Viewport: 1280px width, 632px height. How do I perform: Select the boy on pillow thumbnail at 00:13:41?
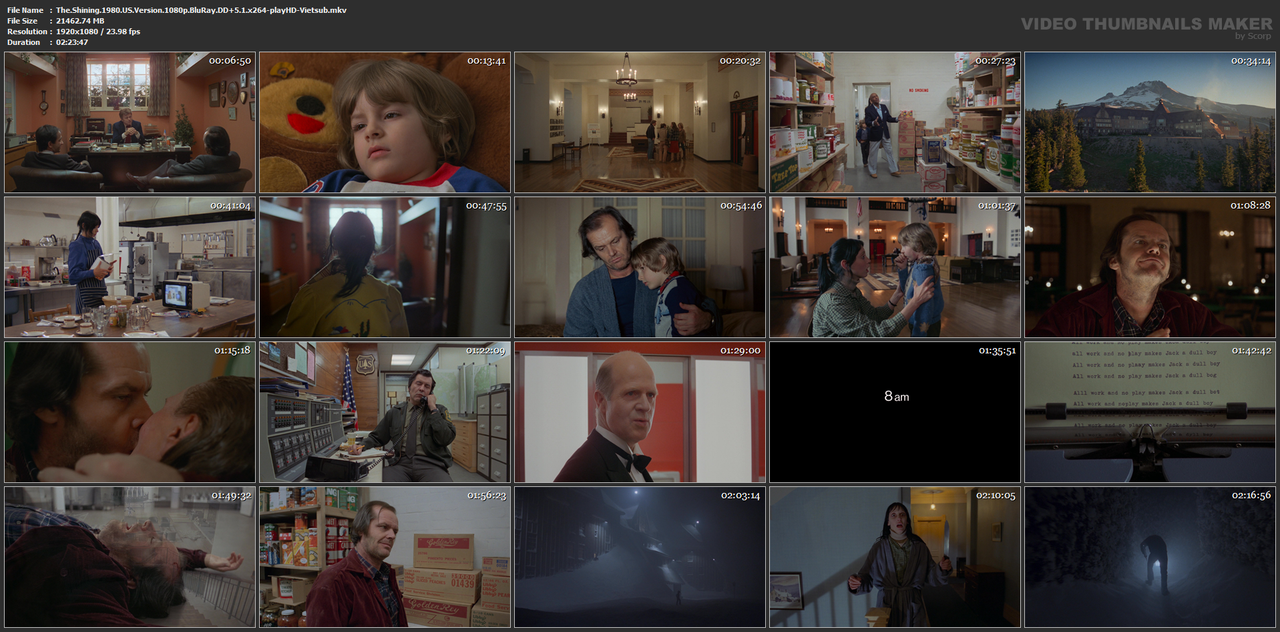pyautogui.click(x=385, y=122)
